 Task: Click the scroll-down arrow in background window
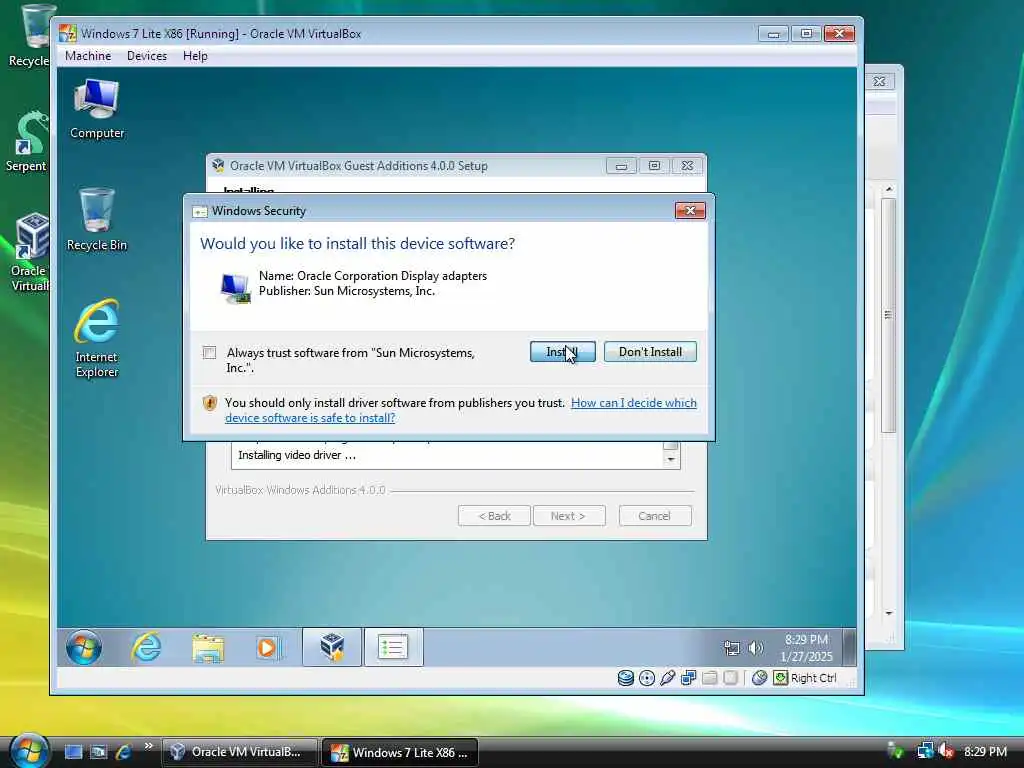[888, 613]
